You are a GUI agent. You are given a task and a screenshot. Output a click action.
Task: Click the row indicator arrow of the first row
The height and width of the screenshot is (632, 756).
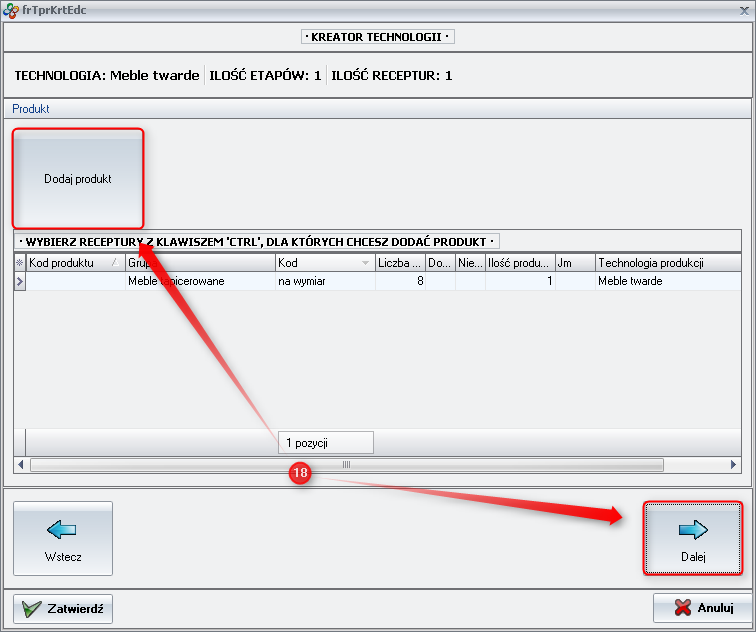20,281
